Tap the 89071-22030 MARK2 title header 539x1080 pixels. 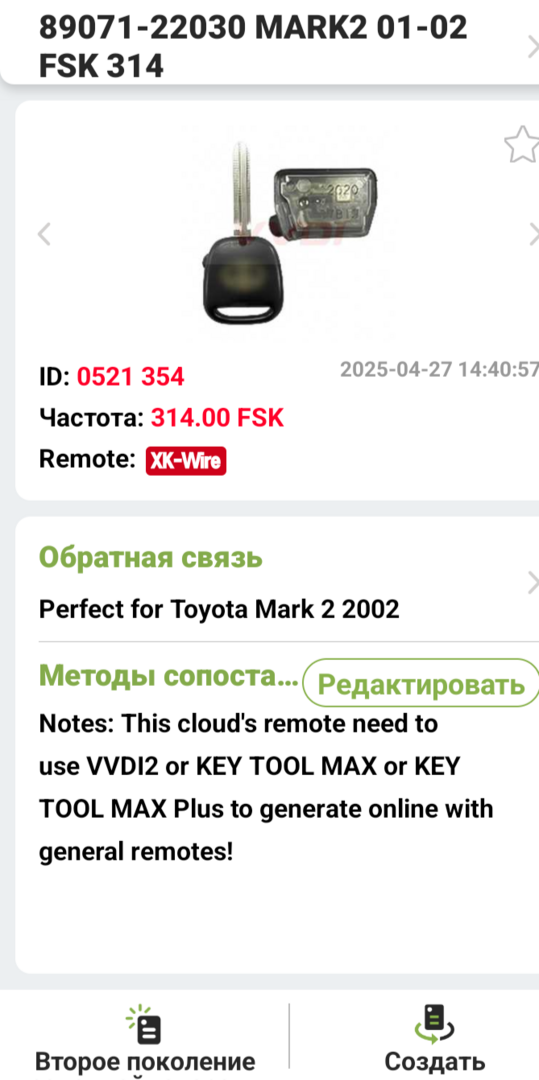click(253, 46)
